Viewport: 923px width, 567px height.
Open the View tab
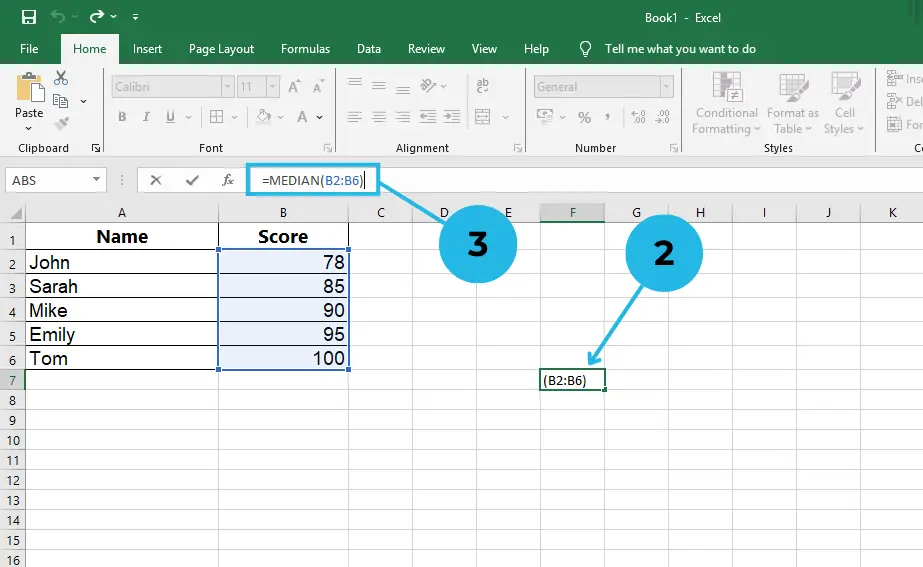[x=484, y=49]
